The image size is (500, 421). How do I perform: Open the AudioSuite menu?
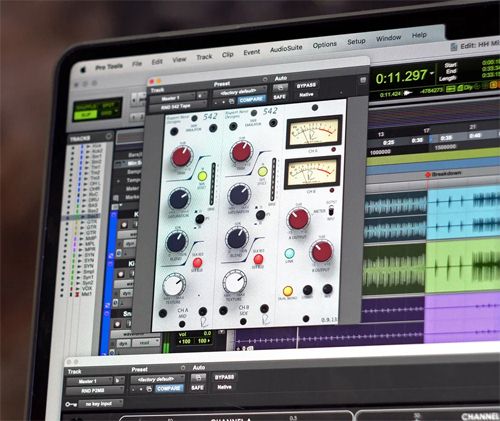(x=286, y=49)
